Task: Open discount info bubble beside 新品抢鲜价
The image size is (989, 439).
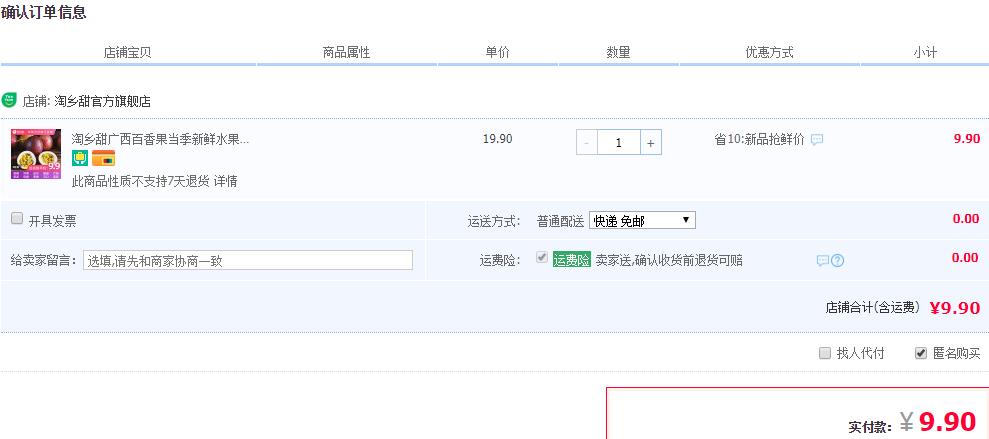Action: click(817, 140)
